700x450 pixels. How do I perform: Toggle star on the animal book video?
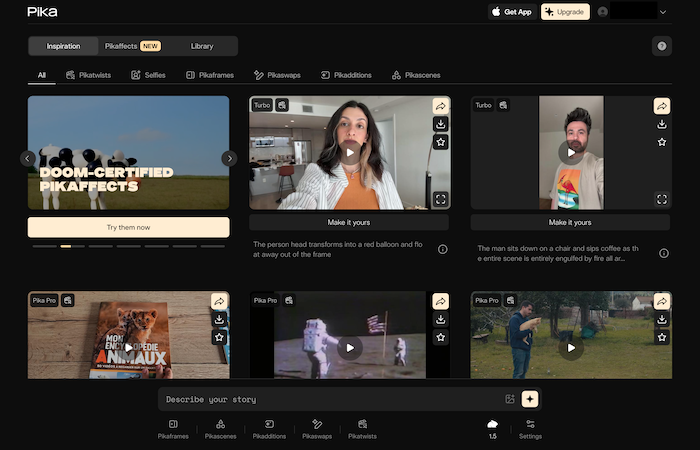[219, 338]
